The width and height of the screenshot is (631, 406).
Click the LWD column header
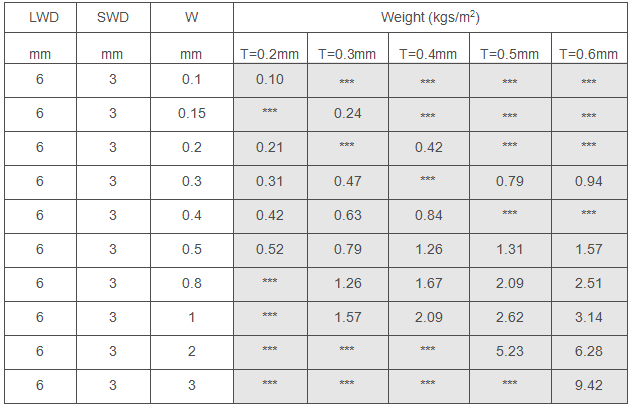40,18
